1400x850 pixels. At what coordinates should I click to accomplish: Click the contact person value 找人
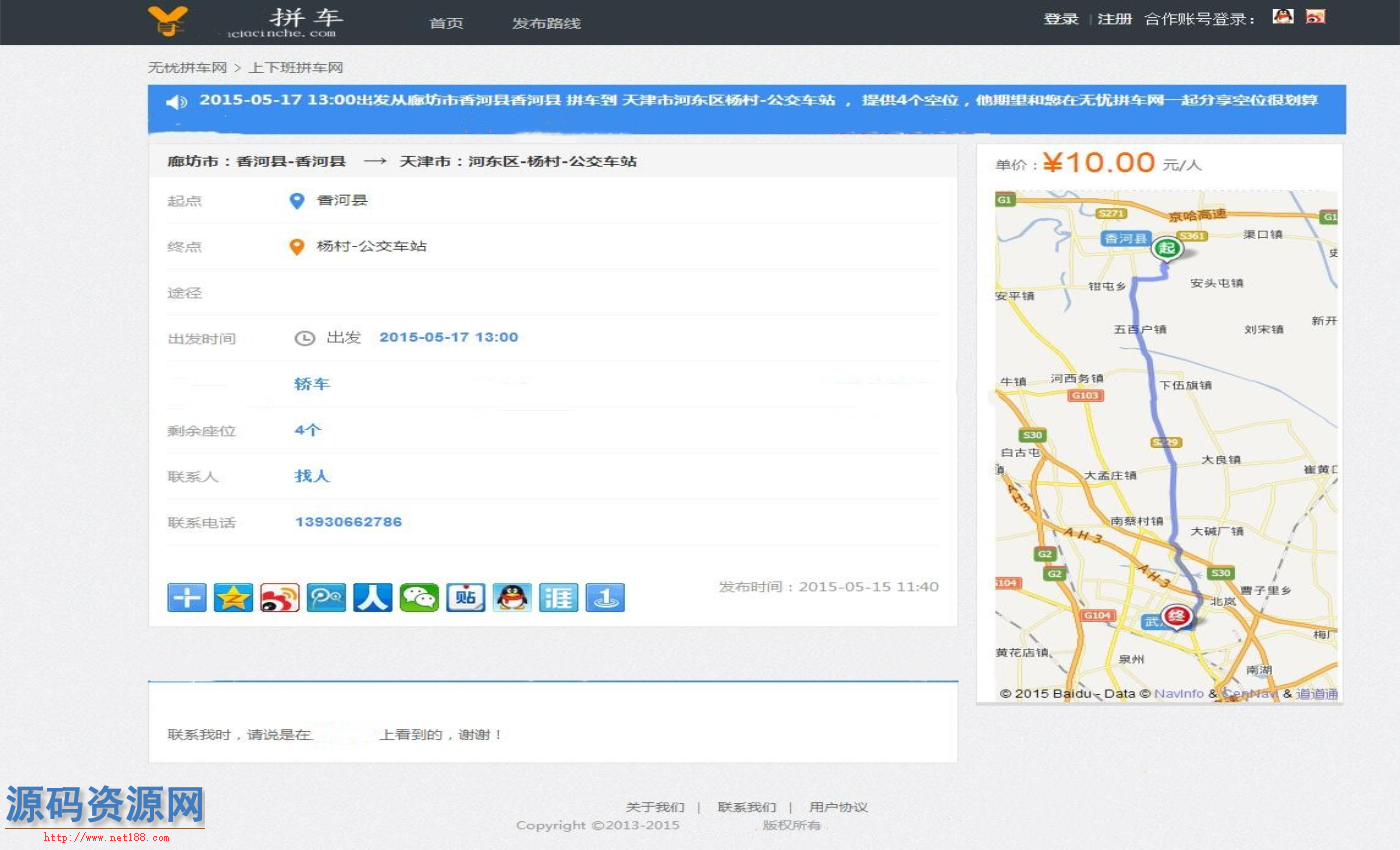pos(312,476)
